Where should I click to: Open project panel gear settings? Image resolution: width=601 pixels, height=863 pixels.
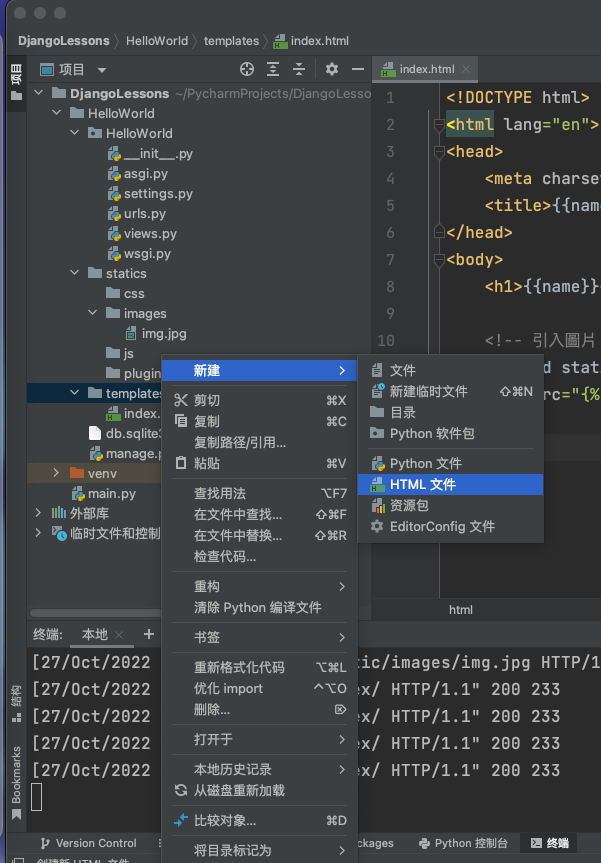[332, 69]
